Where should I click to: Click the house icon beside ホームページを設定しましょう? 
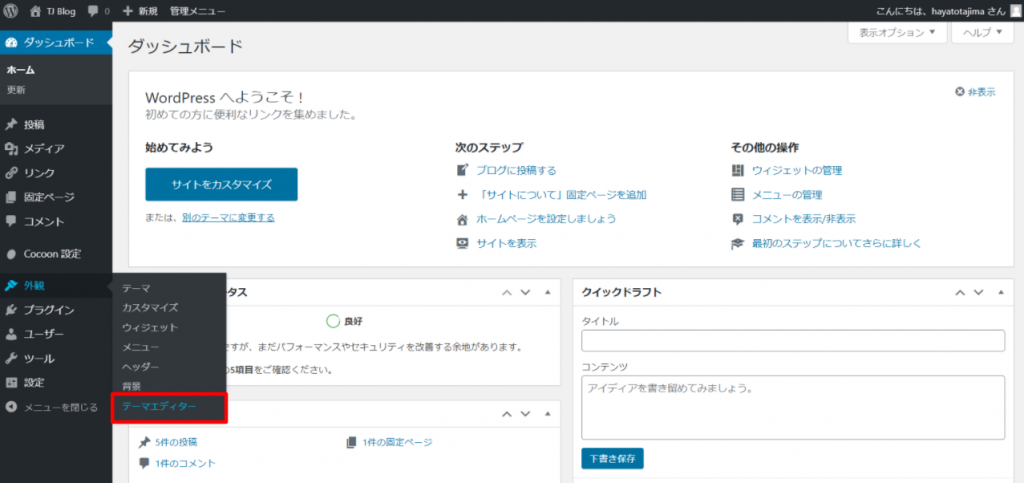[x=462, y=219]
